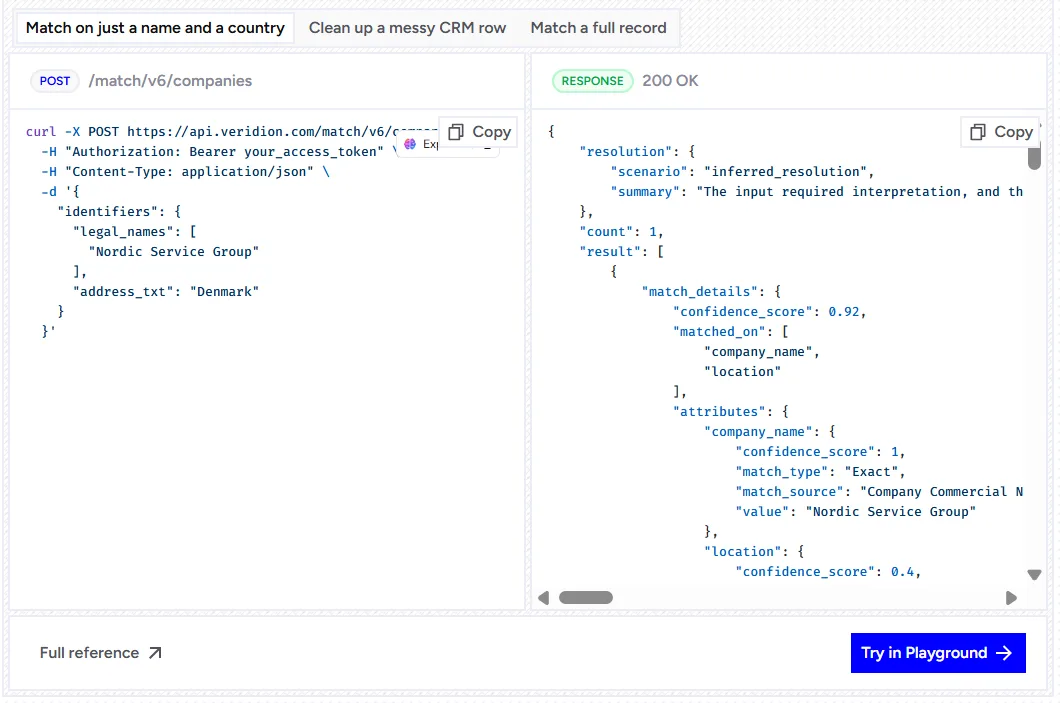The width and height of the screenshot is (1060, 703).
Task: Click the confidence_score 0.4 line
Action: click(828, 572)
